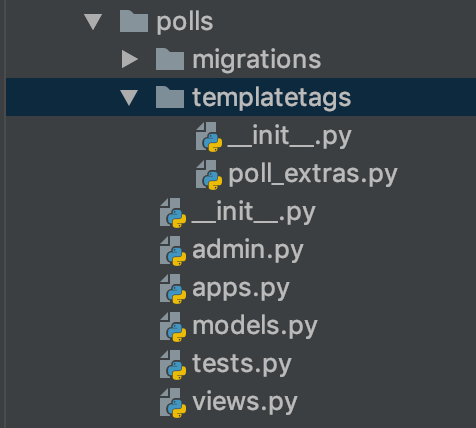The width and height of the screenshot is (476, 428).
Task: Click the Python icon beside apps.py
Action: click(173, 289)
